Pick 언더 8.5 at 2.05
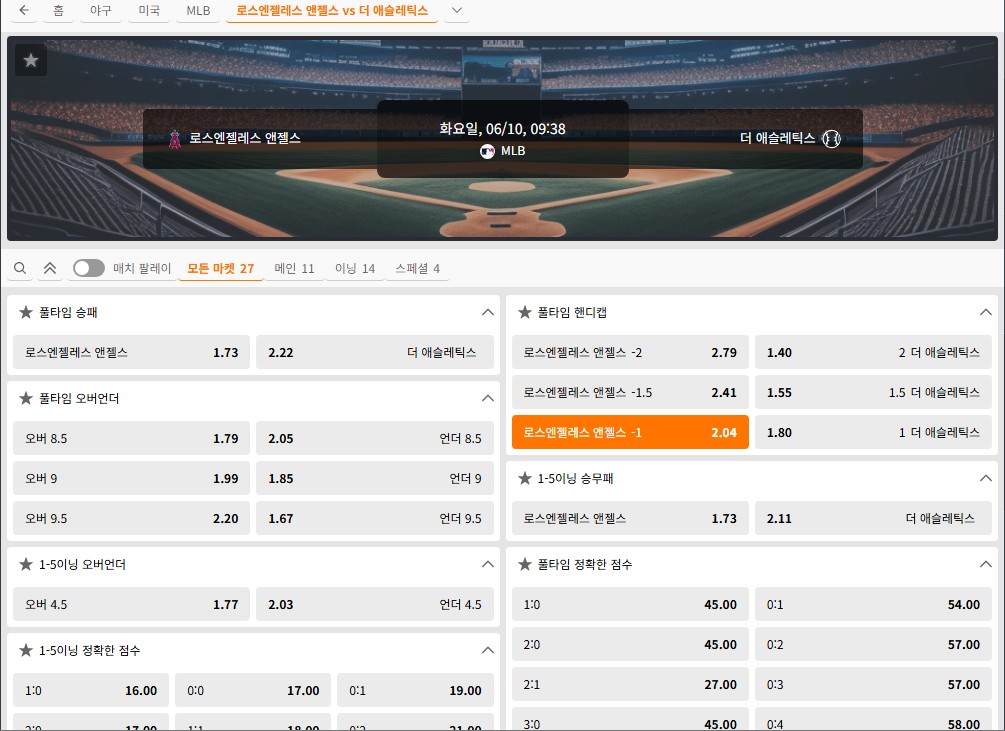Screen dimensions: 1005x731 coord(374,438)
